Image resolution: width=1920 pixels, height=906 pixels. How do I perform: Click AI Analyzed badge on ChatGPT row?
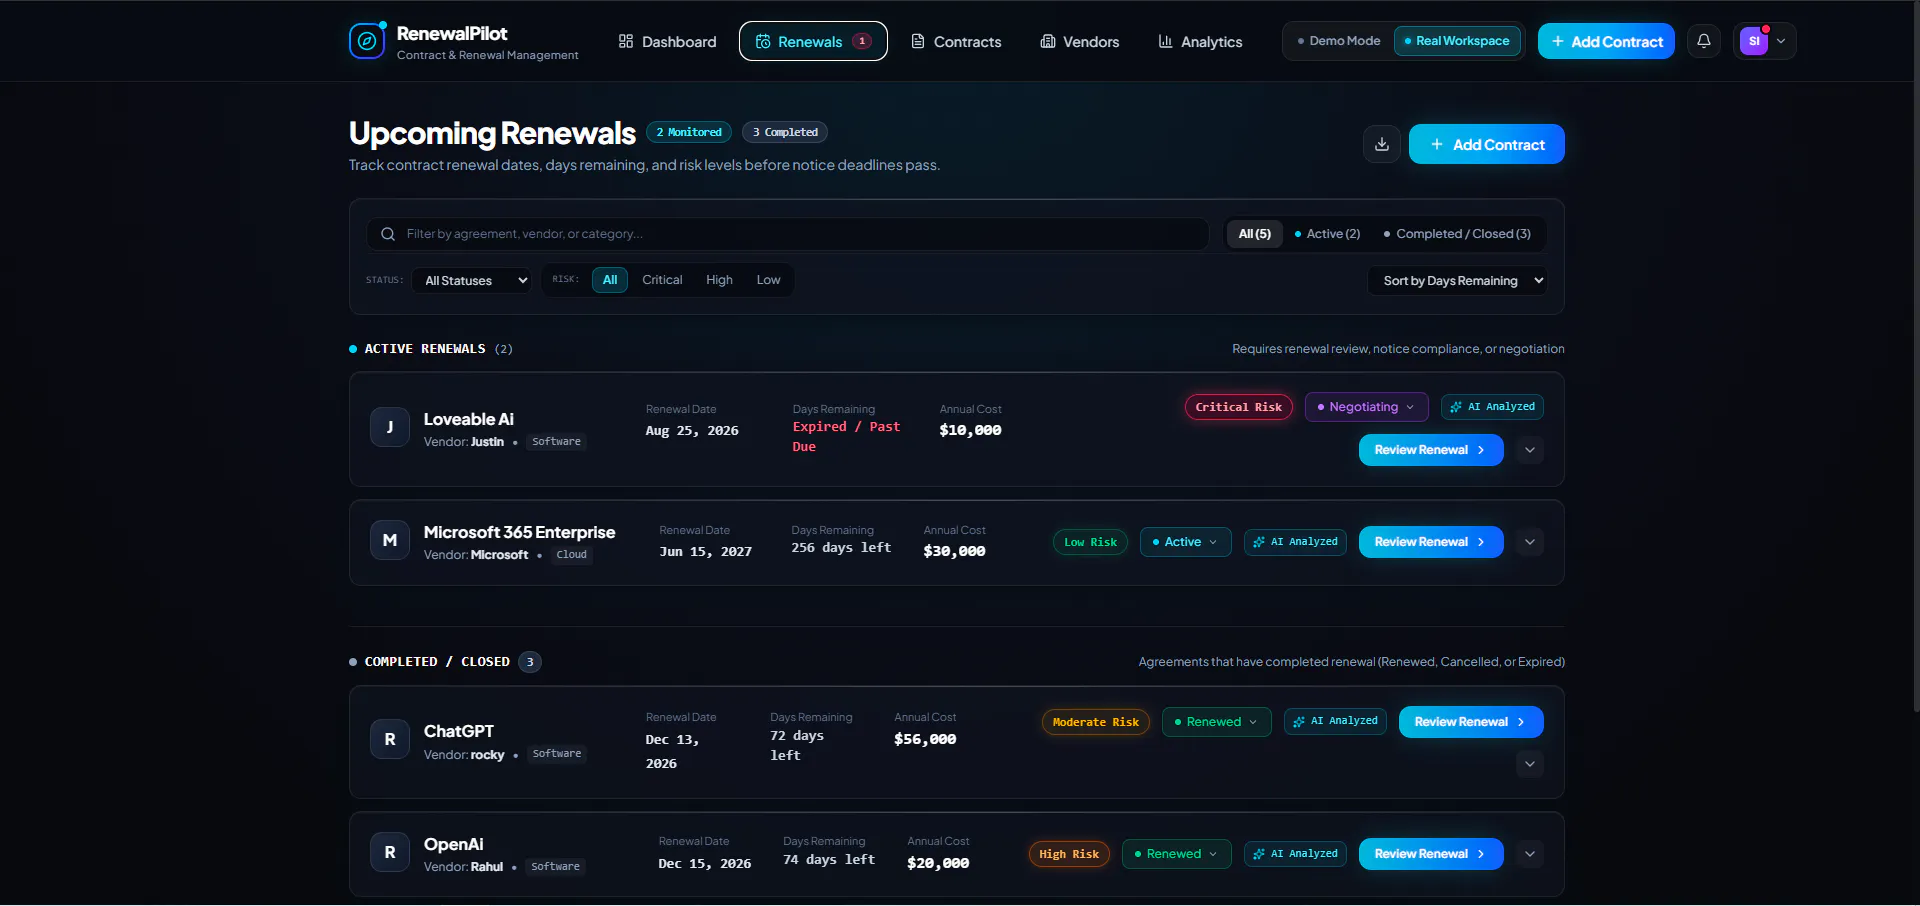tap(1335, 721)
